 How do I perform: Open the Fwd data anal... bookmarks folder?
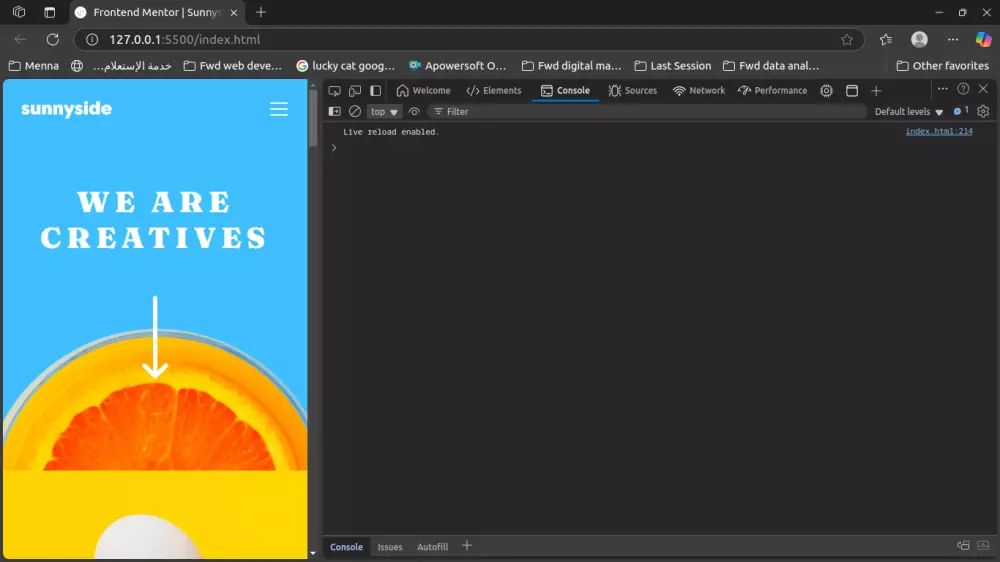coord(771,66)
